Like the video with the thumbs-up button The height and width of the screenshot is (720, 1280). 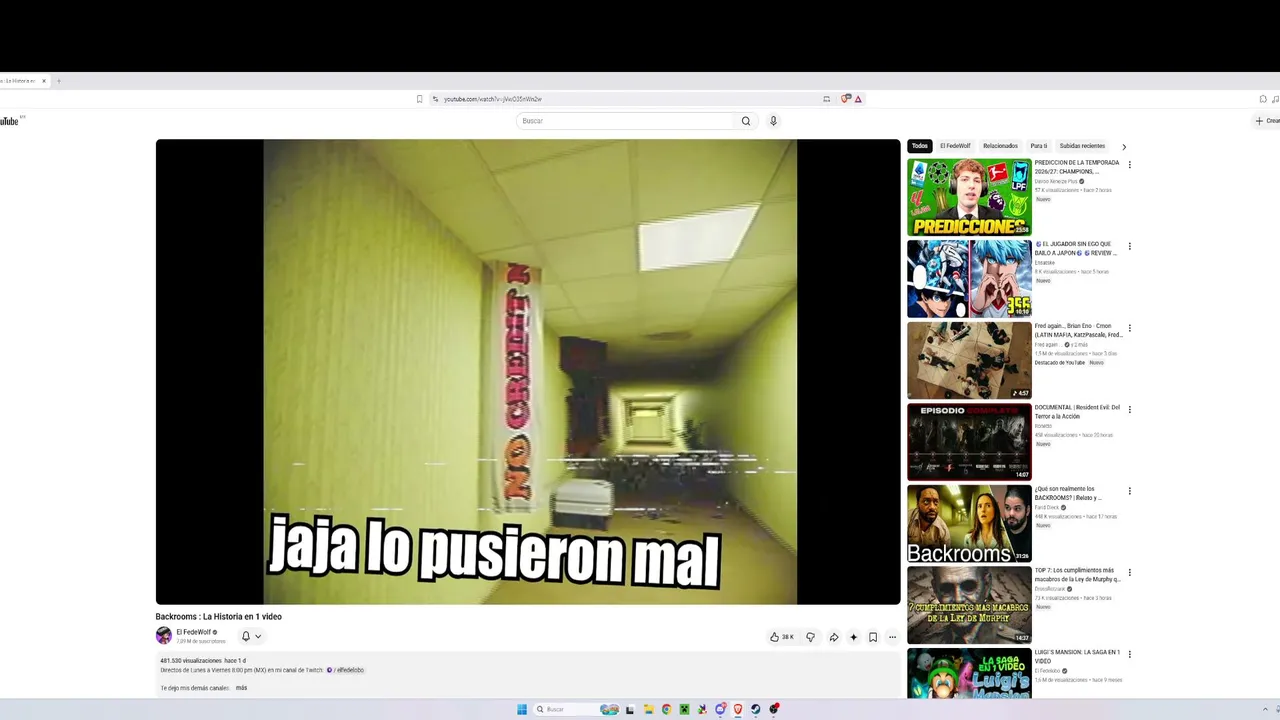pyautogui.click(x=782, y=637)
